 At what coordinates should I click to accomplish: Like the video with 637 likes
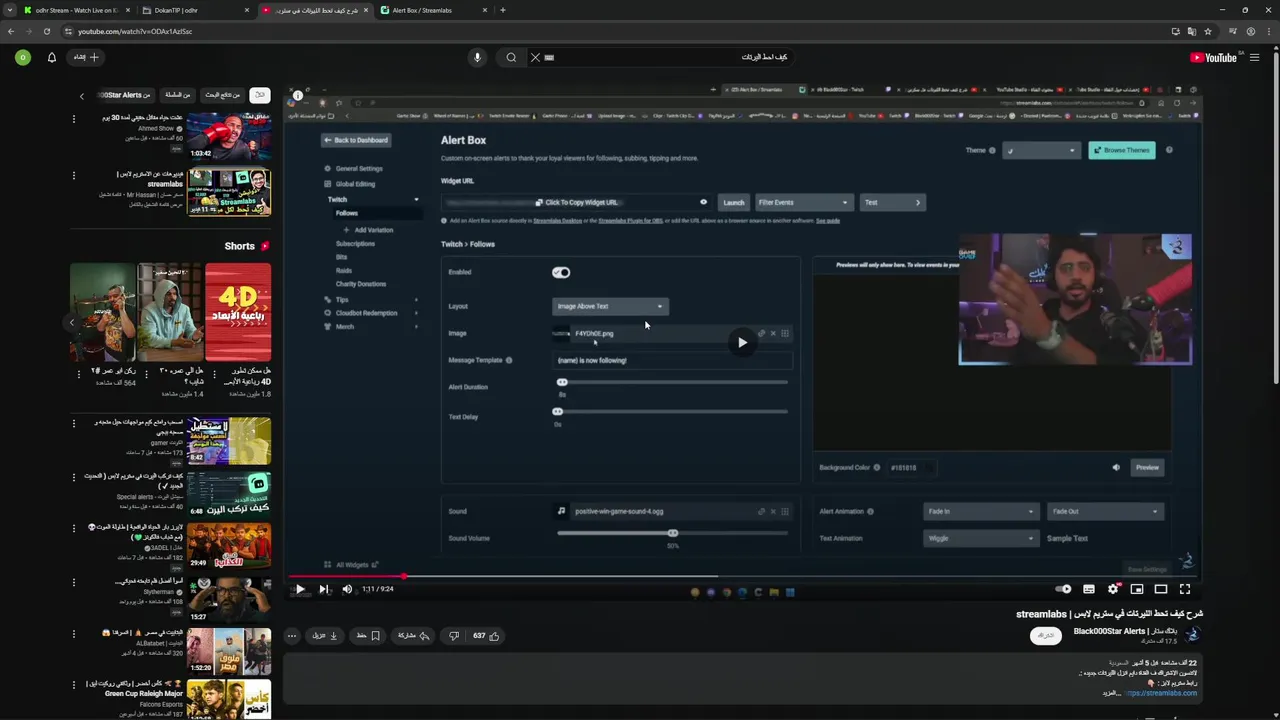pos(486,636)
